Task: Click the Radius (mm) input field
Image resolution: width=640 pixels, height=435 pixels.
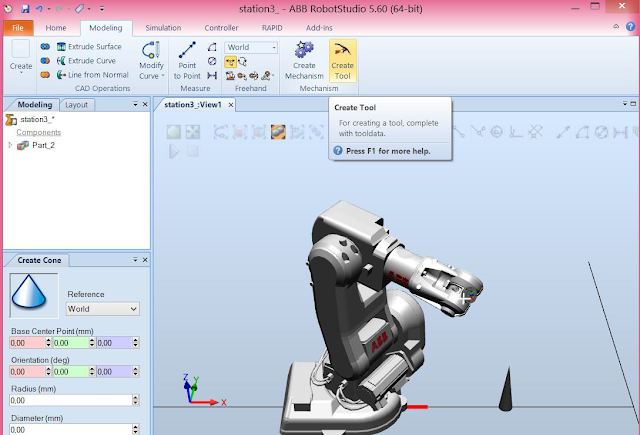Action: tap(71, 401)
